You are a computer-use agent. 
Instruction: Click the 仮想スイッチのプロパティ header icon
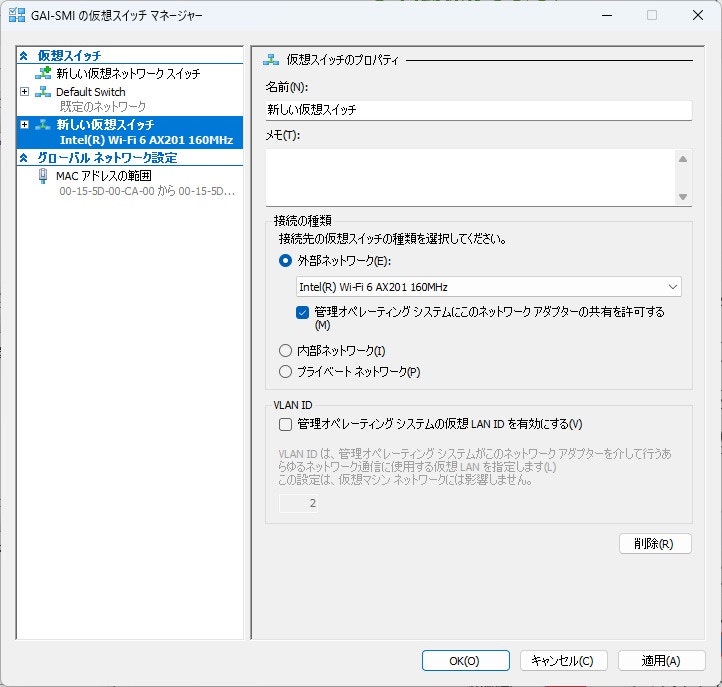(271, 59)
